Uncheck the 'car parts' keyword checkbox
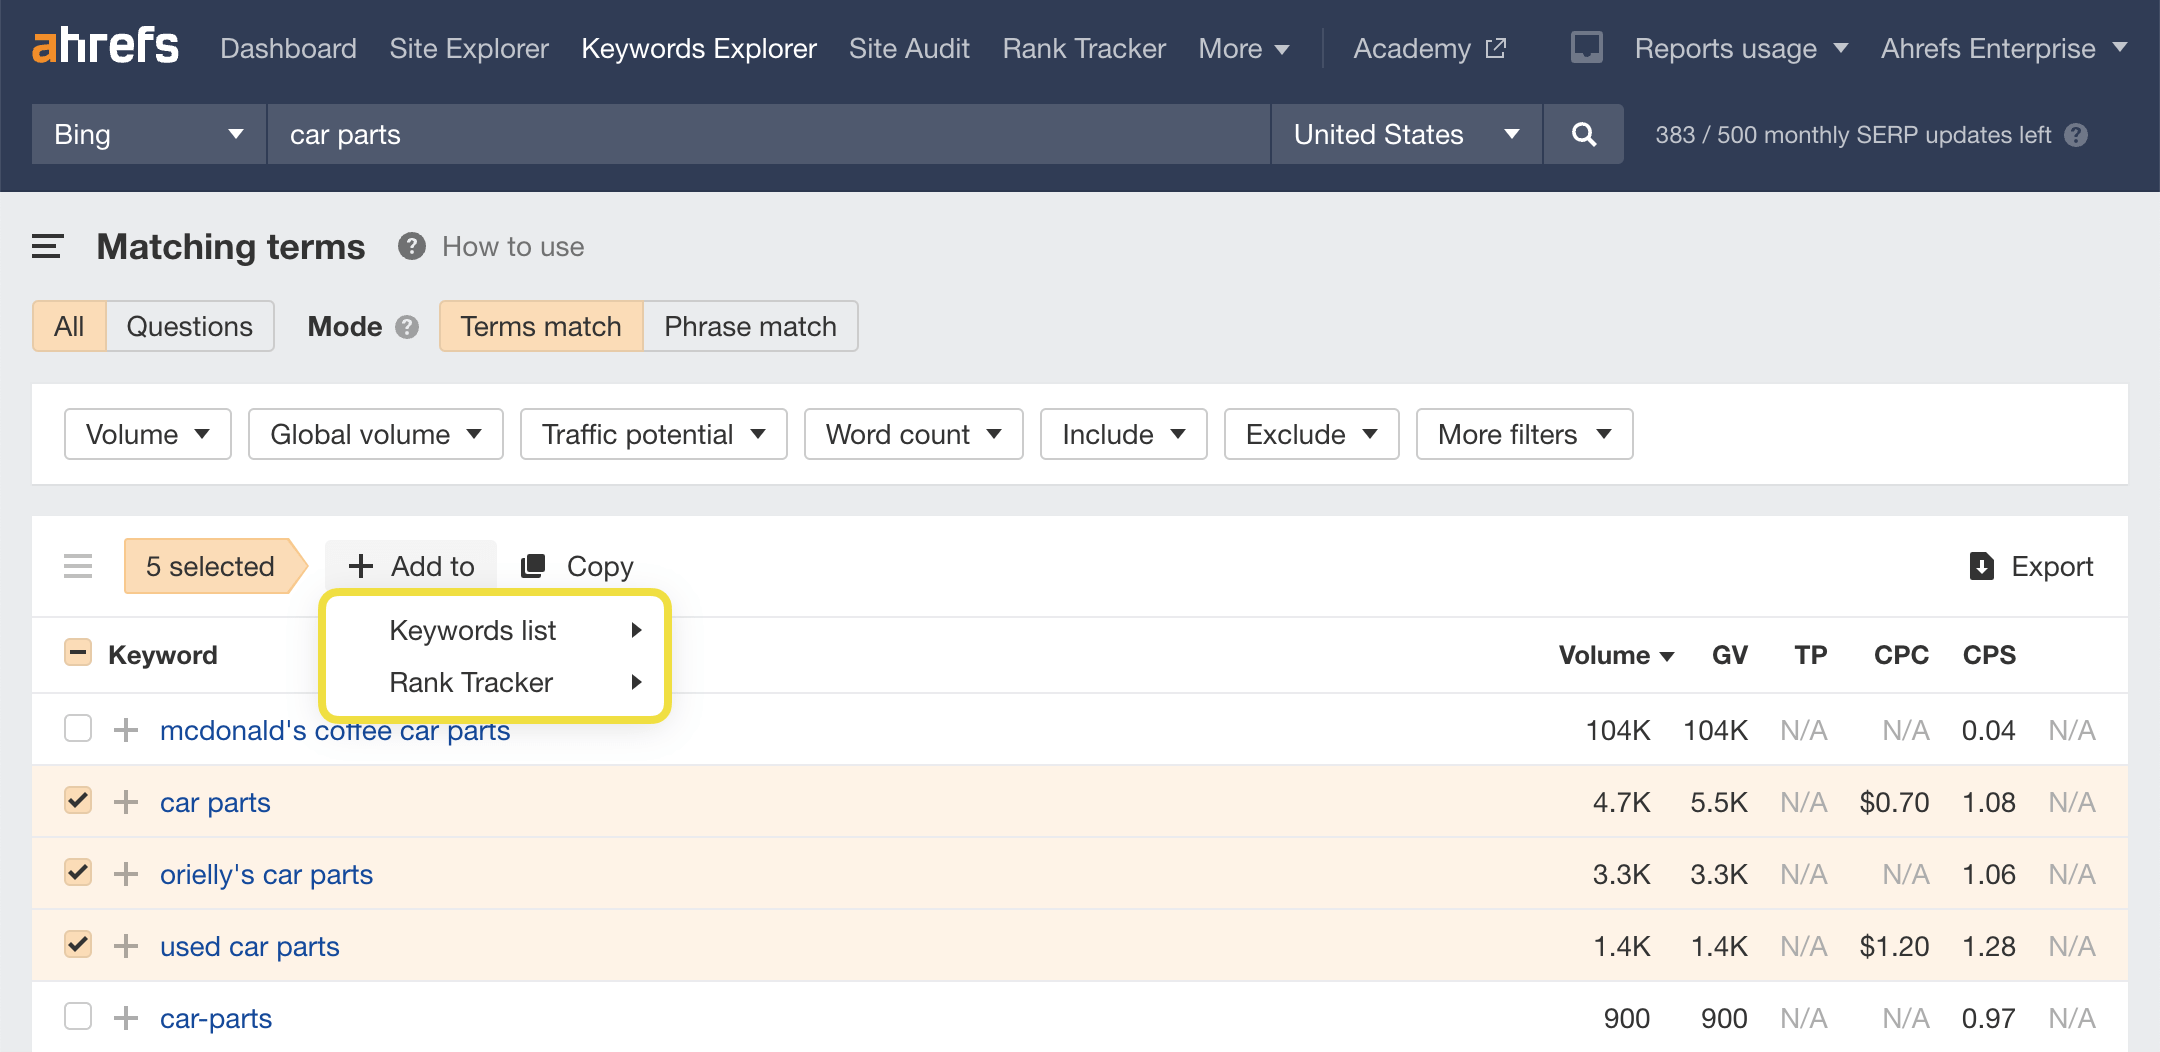 tap(78, 801)
